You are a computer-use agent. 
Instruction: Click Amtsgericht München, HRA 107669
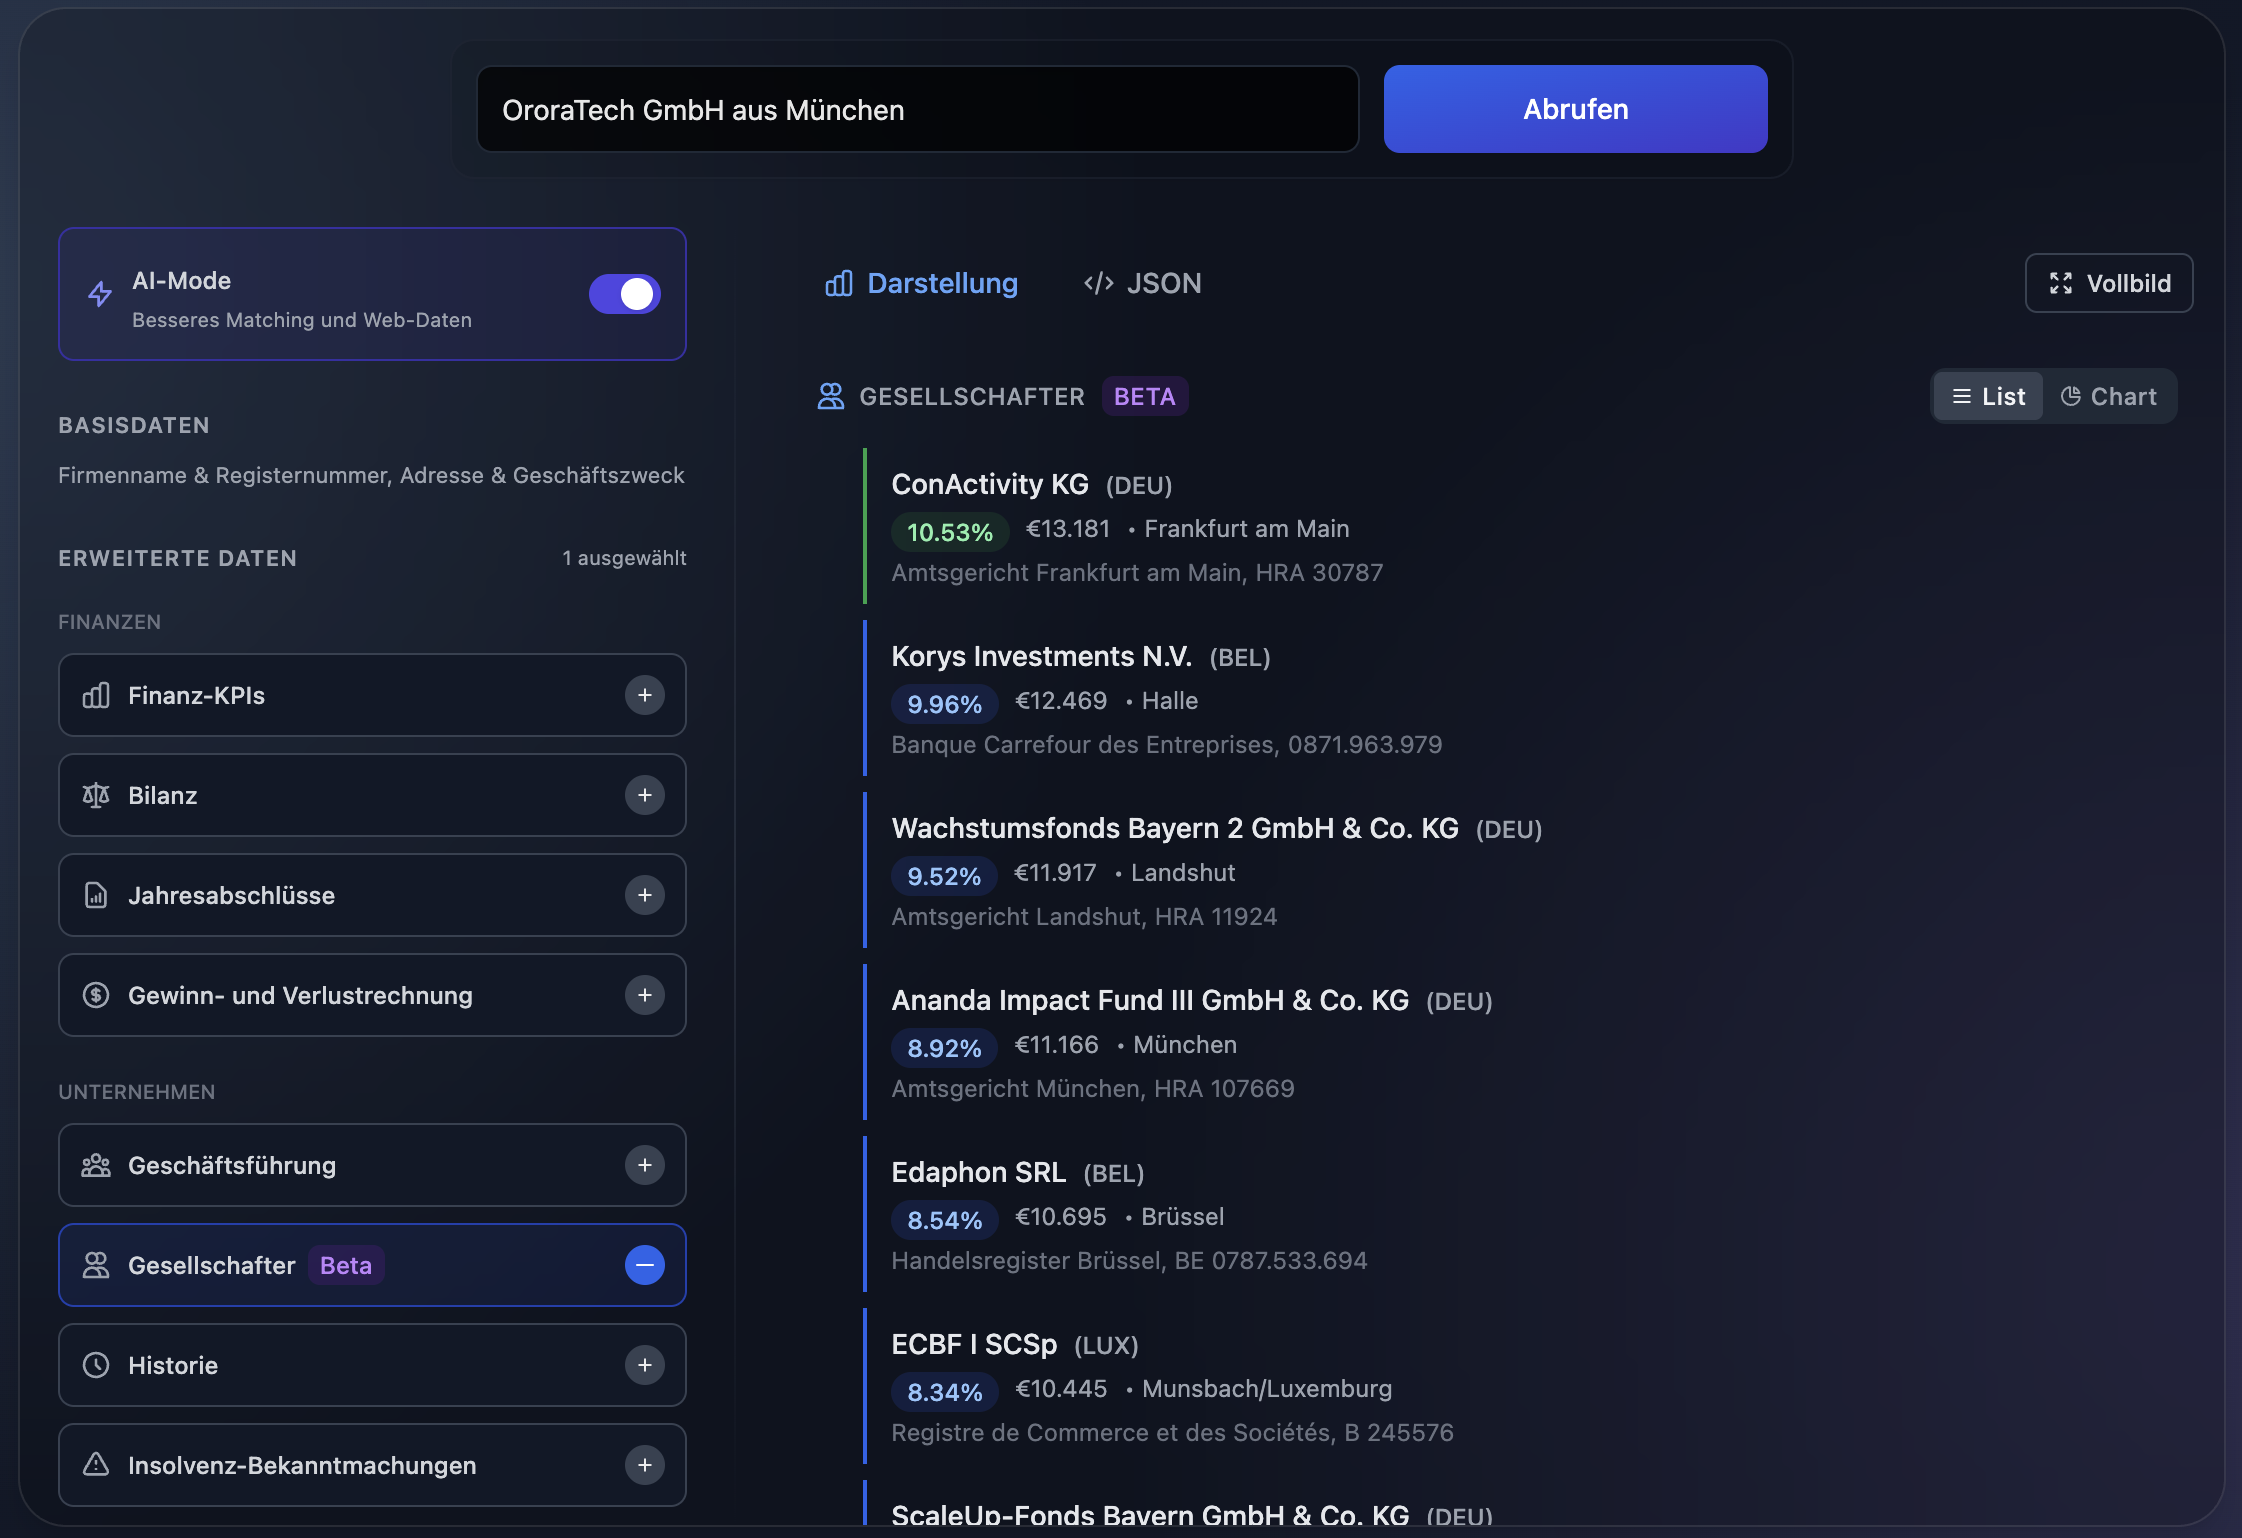tap(1093, 1088)
